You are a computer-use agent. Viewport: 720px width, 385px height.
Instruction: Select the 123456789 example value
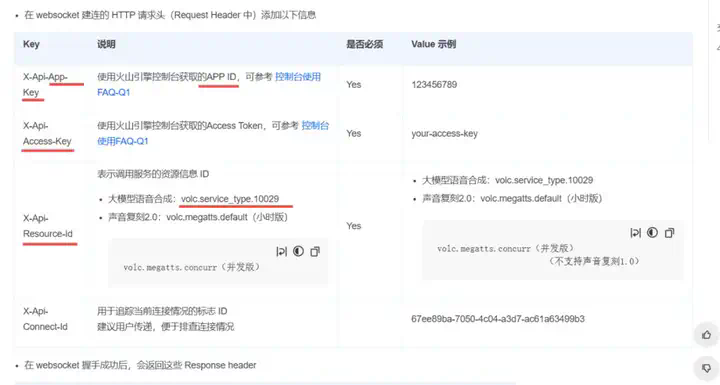(x=434, y=85)
